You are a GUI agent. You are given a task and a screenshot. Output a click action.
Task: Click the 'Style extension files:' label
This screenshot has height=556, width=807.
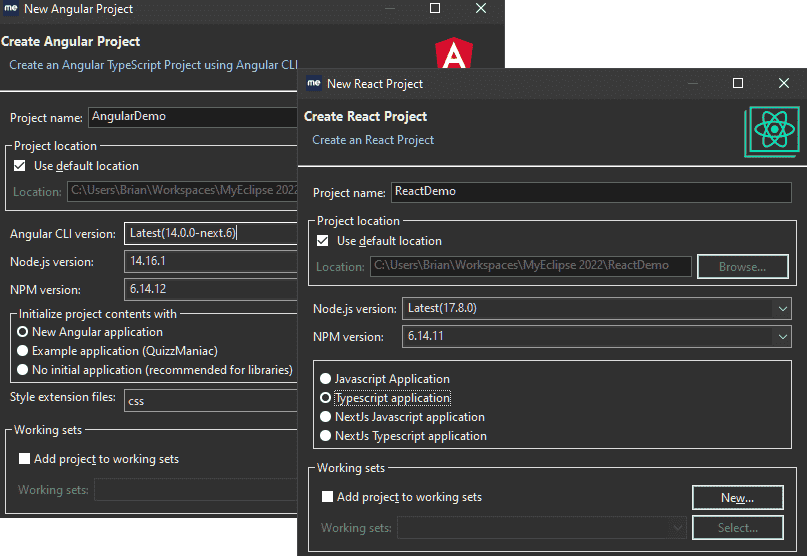coord(63,397)
